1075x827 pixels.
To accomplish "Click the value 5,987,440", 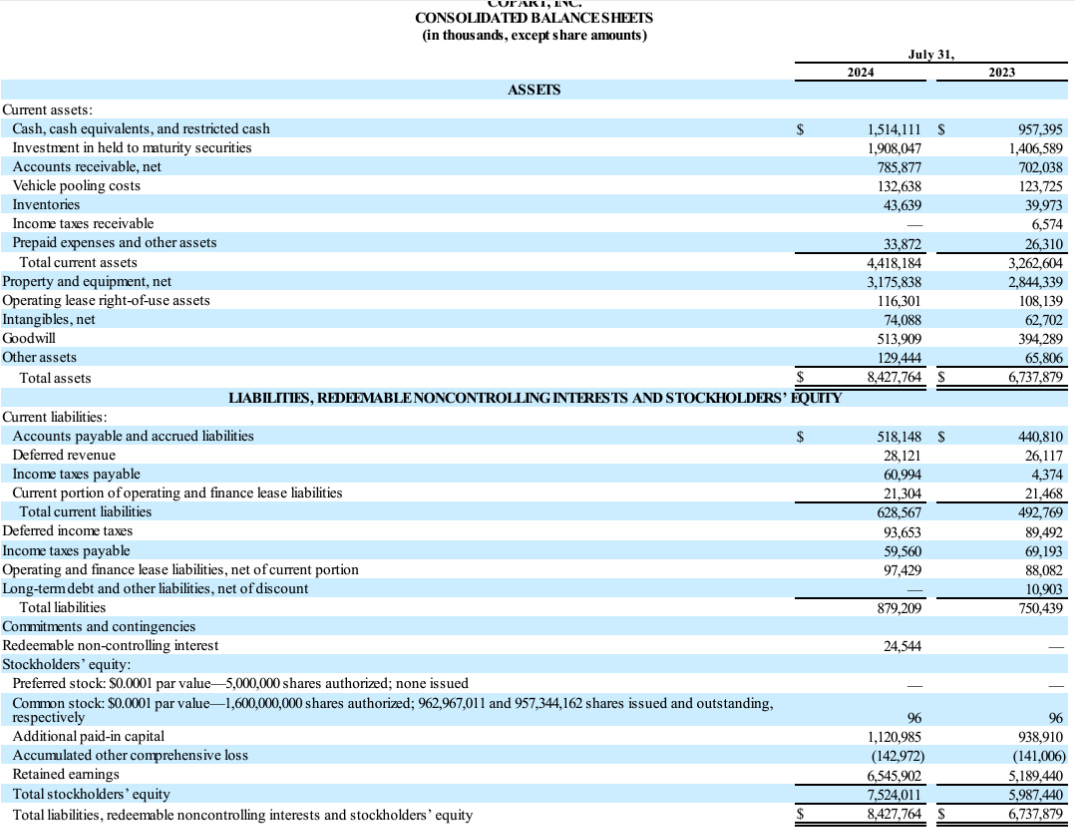I will pos(1035,795).
